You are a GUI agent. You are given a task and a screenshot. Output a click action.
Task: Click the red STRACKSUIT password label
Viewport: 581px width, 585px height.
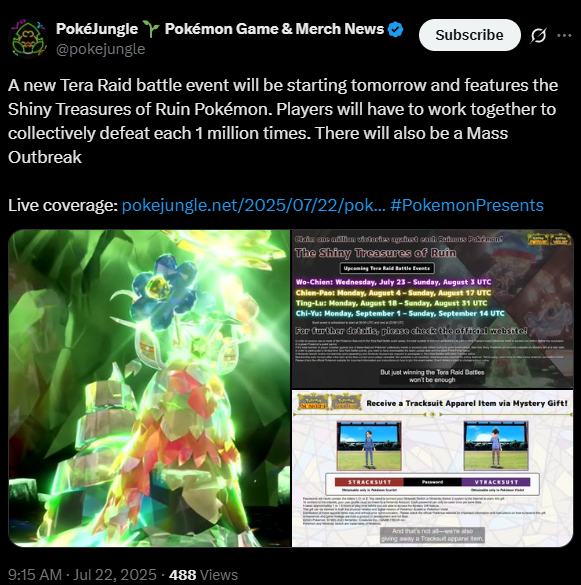click(369, 482)
